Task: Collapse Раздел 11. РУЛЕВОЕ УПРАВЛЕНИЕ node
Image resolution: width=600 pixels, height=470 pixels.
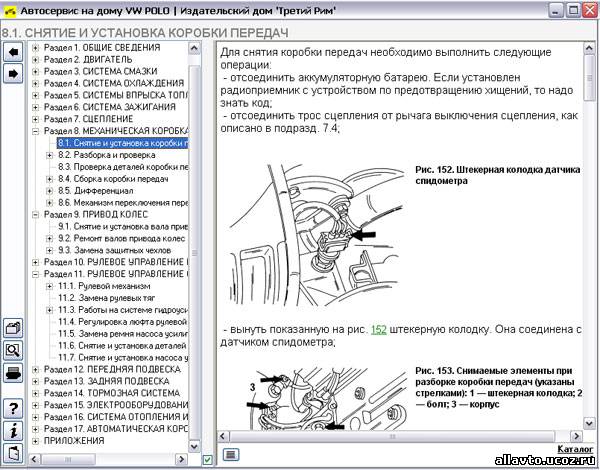Action: tap(35, 274)
